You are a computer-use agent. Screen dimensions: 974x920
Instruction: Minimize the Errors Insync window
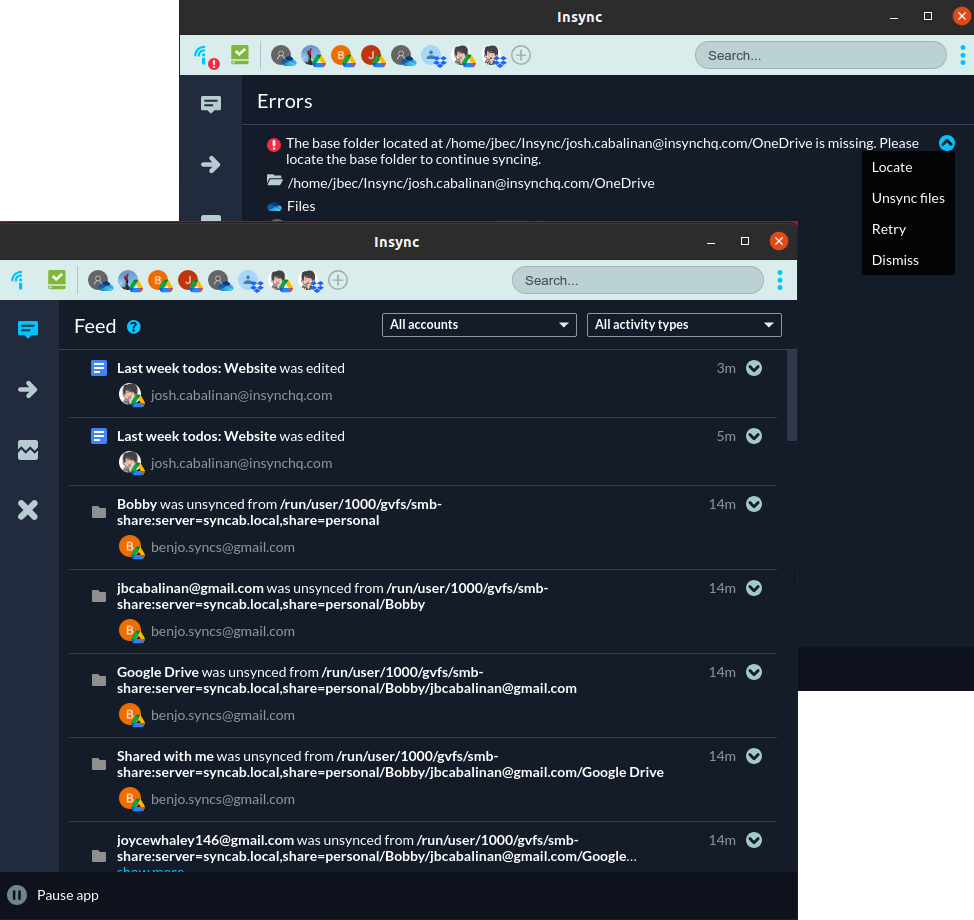tap(894, 17)
